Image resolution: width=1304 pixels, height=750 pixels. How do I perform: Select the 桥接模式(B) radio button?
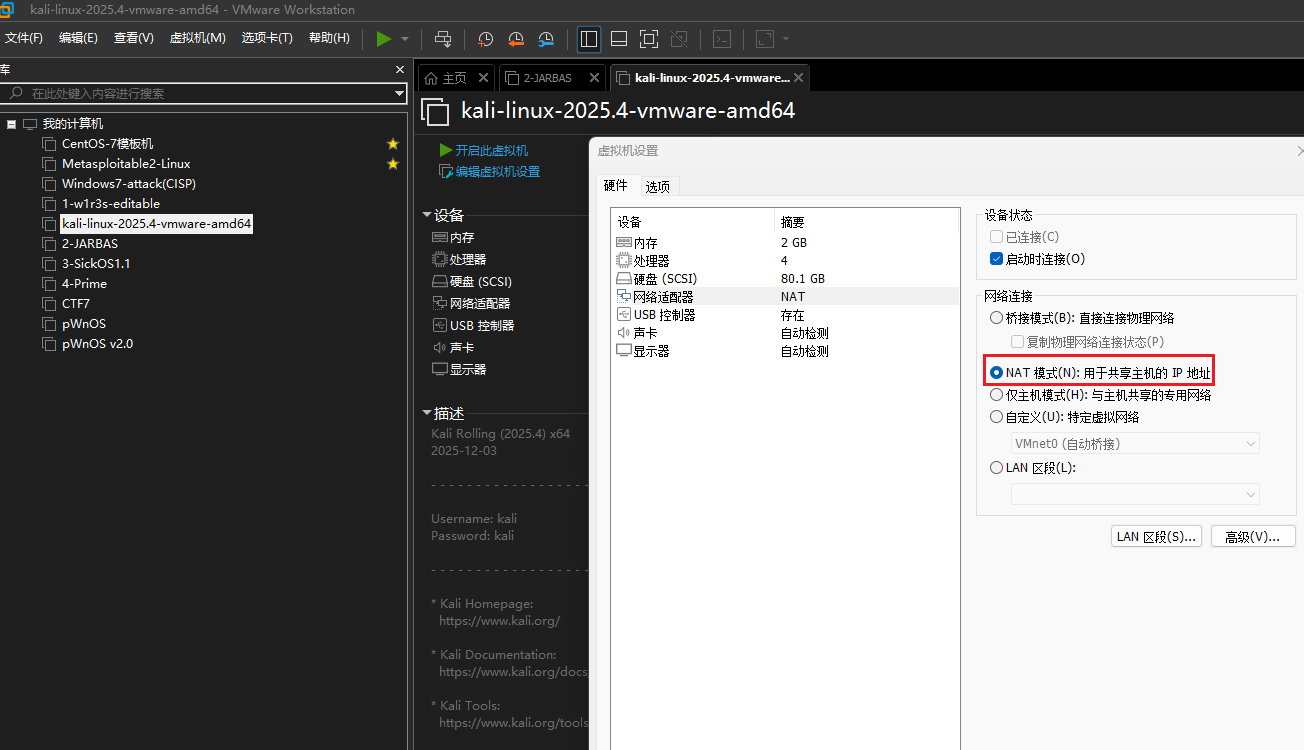coord(996,318)
